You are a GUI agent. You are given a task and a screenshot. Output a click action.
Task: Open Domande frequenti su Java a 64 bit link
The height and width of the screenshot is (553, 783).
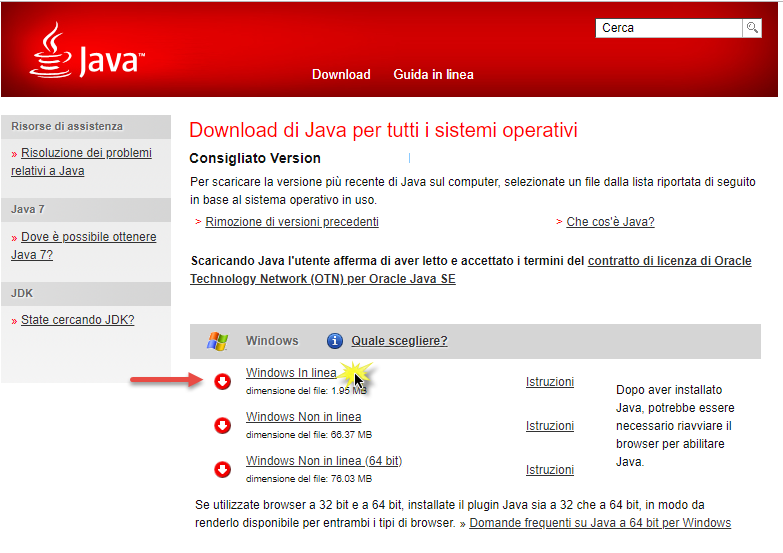pos(600,523)
